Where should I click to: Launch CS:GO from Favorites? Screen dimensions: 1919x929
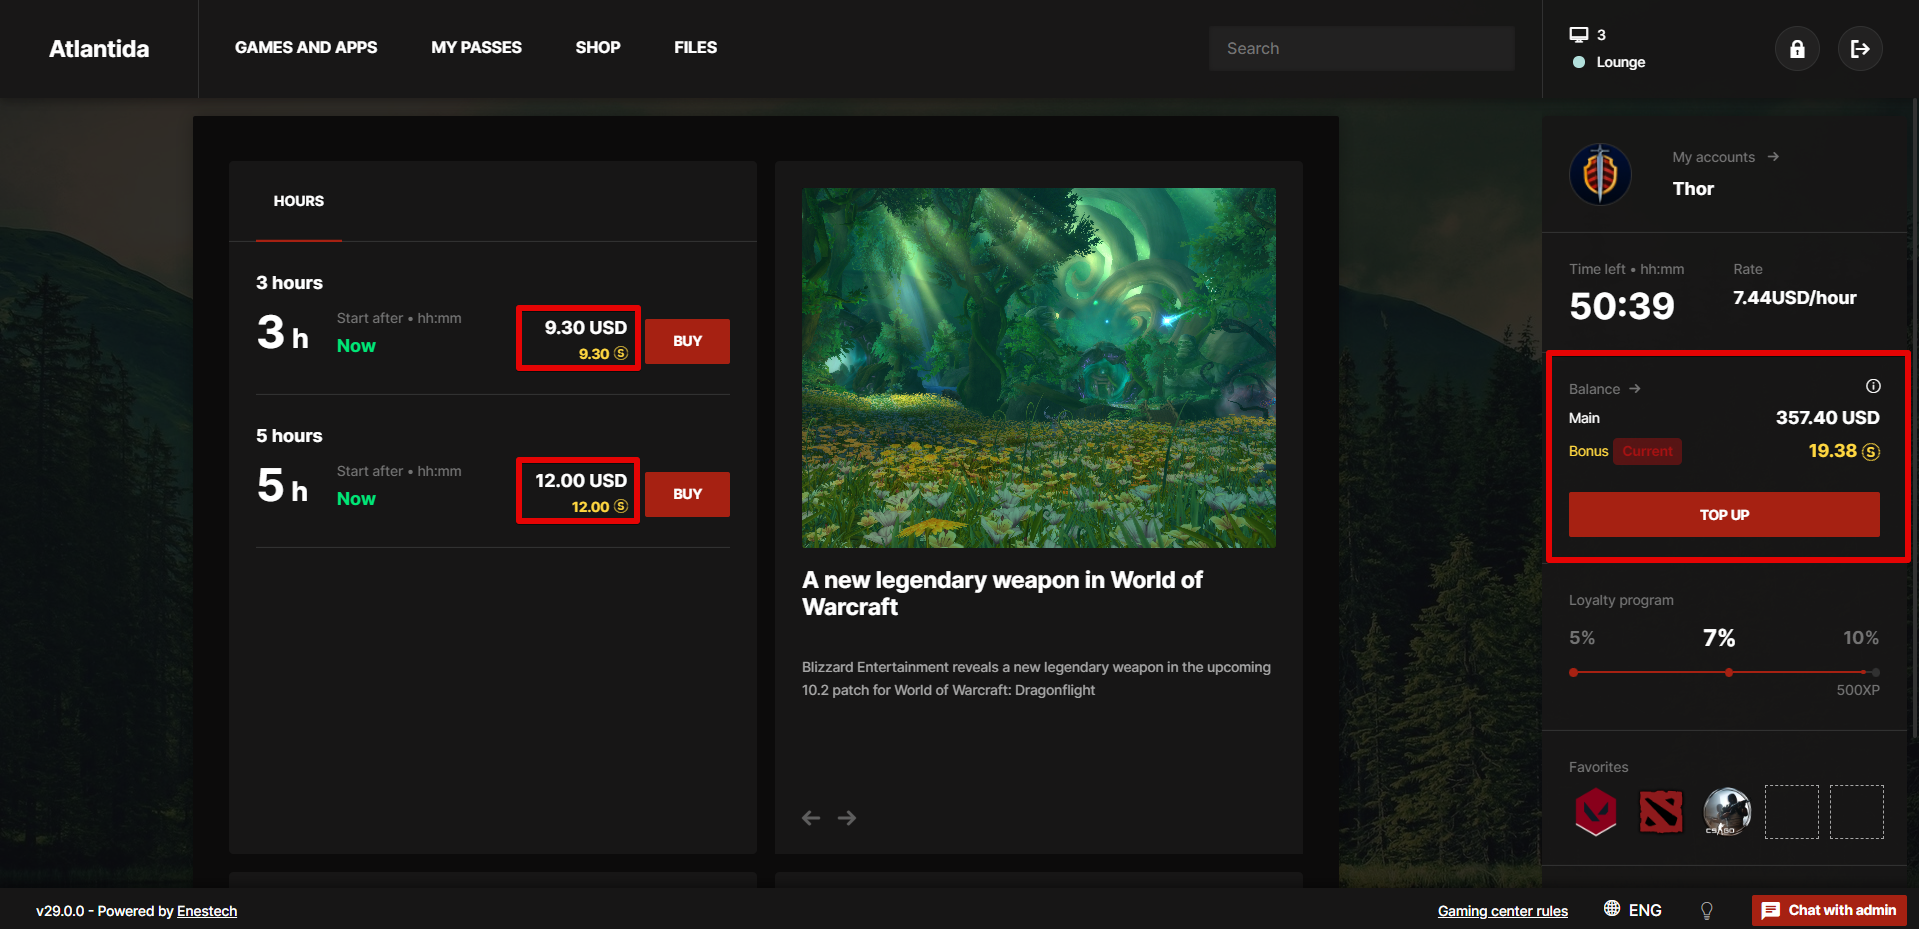pyautogui.click(x=1726, y=811)
